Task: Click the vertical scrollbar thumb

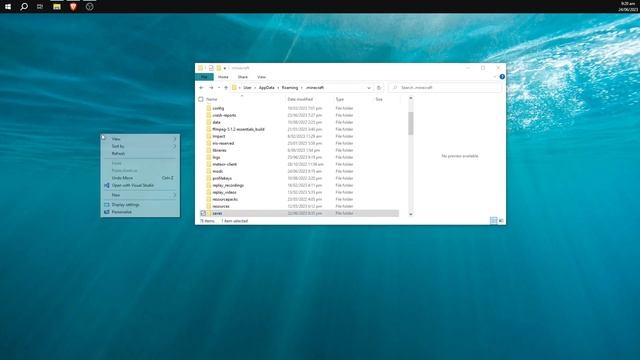Action: pos(411,123)
